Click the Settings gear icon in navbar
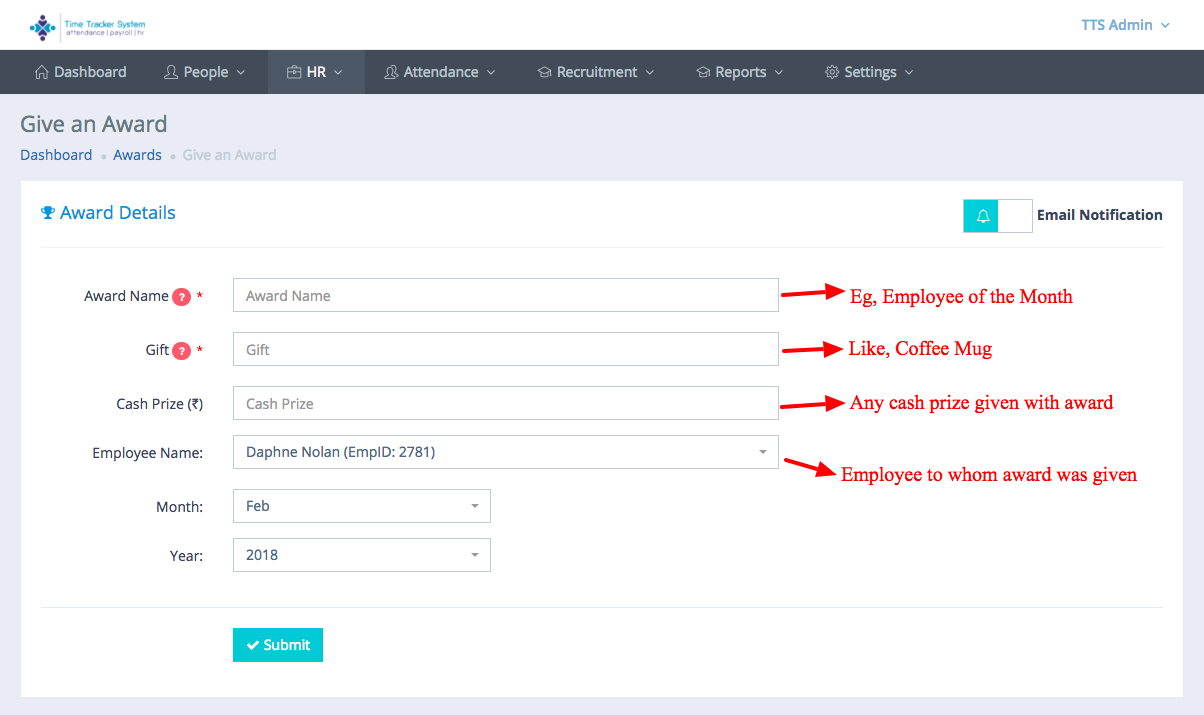Image resolution: width=1204 pixels, height=715 pixels. click(x=831, y=73)
